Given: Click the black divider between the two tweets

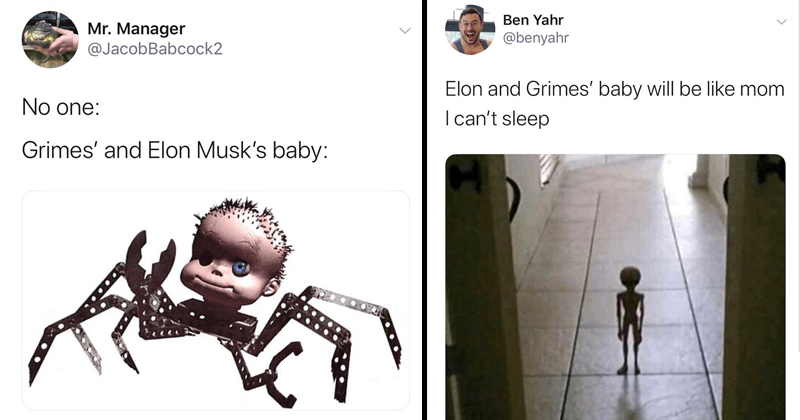Looking at the screenshot, I should click(424, 210).
